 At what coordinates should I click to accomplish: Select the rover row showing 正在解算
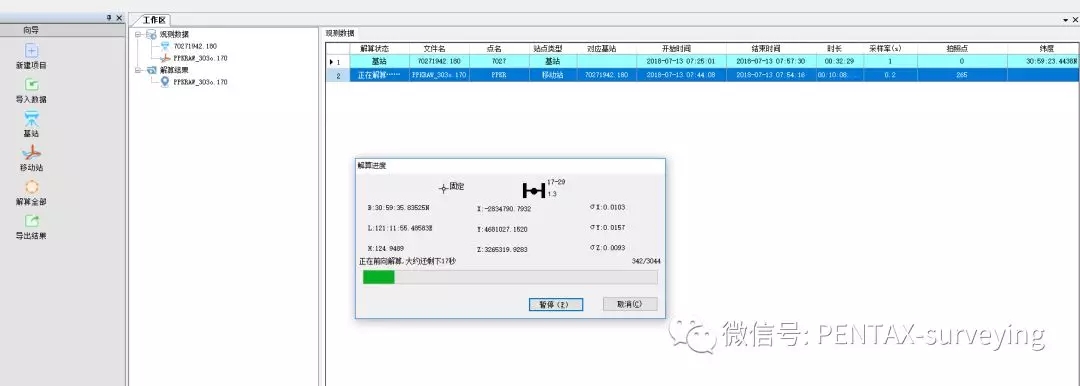[703, 74]
